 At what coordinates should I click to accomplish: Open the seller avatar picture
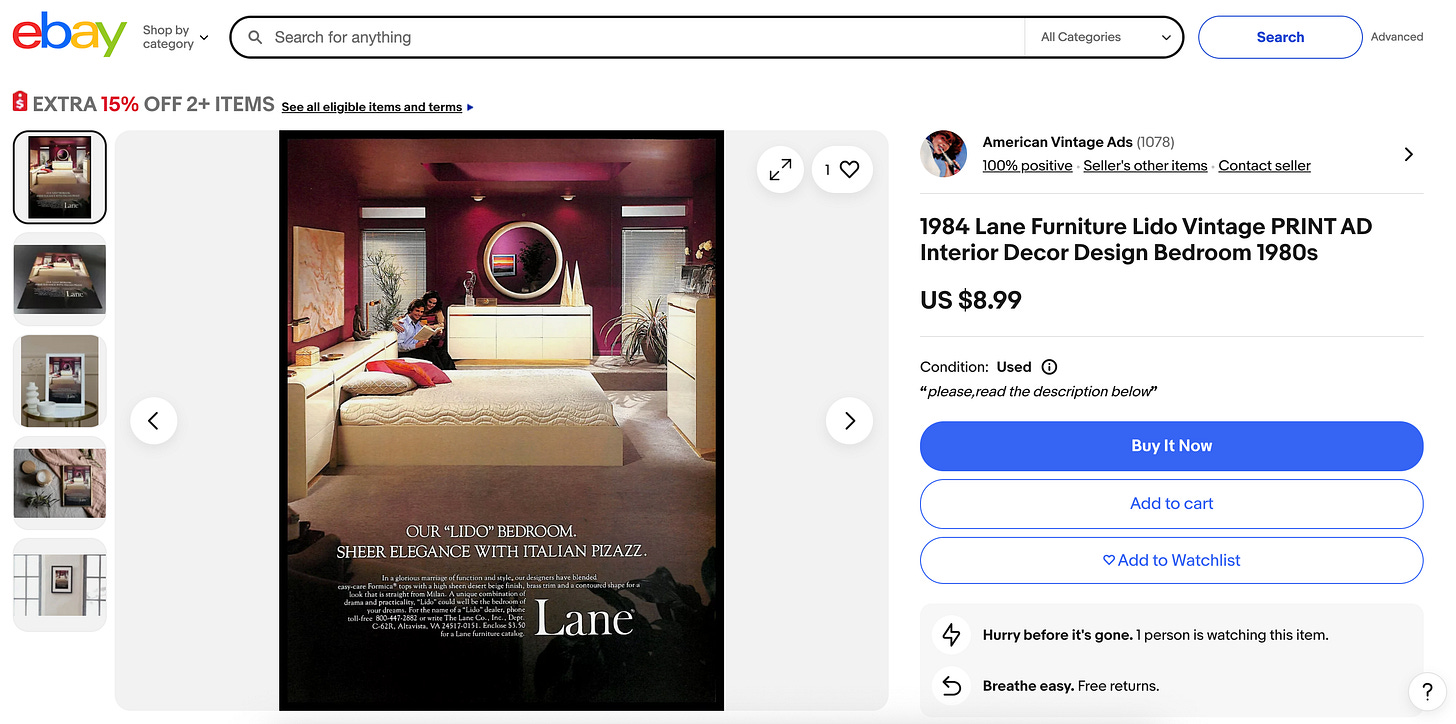coord(943,154)
